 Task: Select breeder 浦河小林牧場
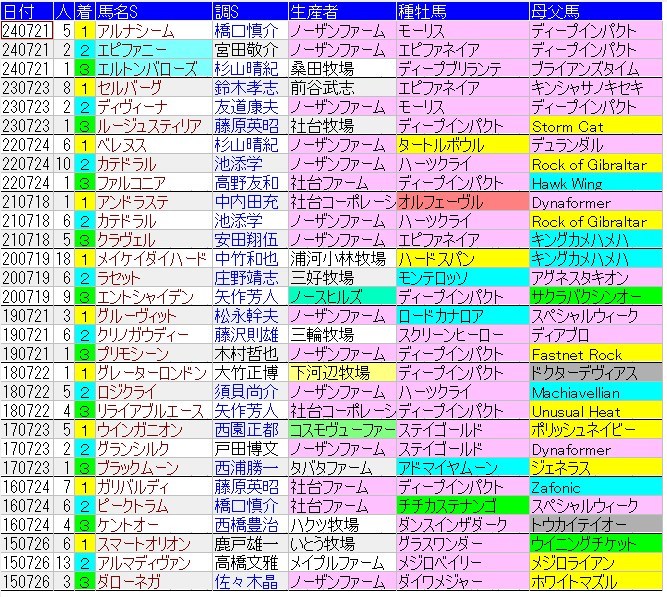(x=342, y=259)
